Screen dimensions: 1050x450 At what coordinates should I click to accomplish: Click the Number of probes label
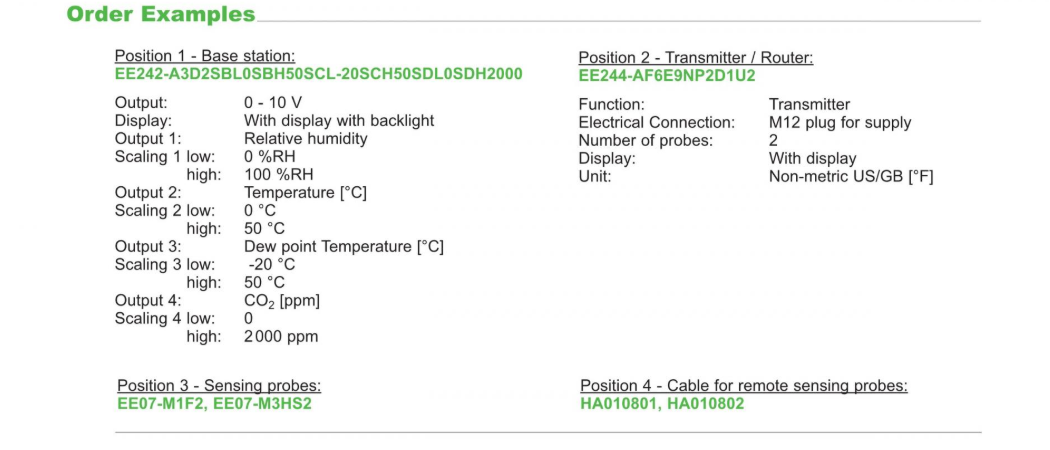(x=645, y=141)
